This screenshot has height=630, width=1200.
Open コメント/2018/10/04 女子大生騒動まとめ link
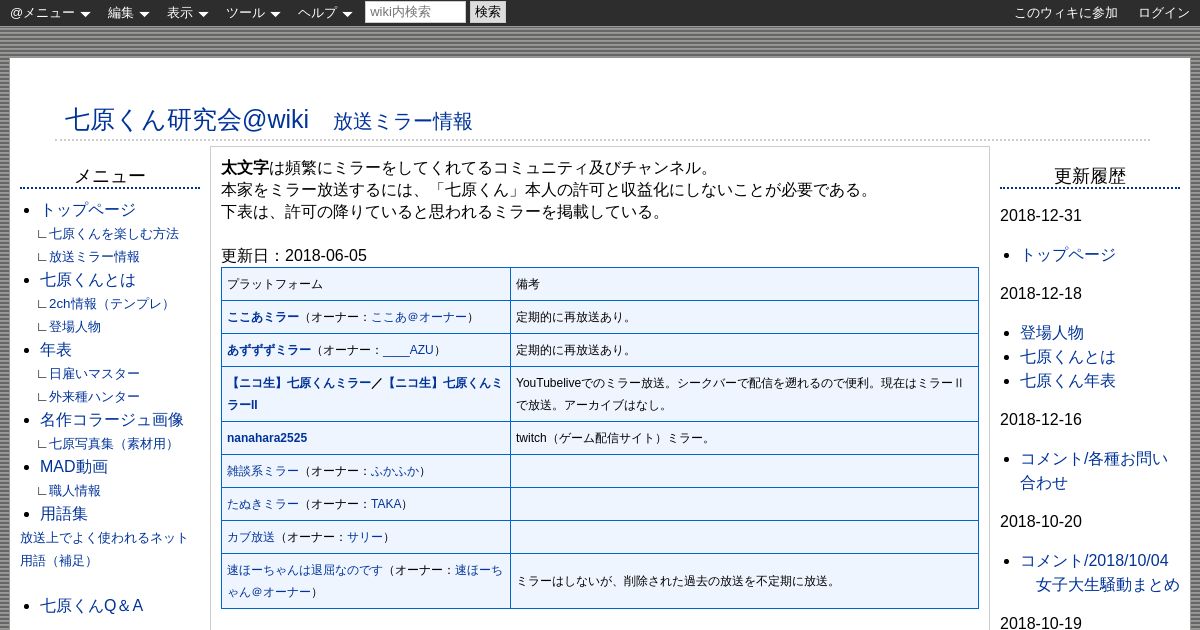[1100, 573]
